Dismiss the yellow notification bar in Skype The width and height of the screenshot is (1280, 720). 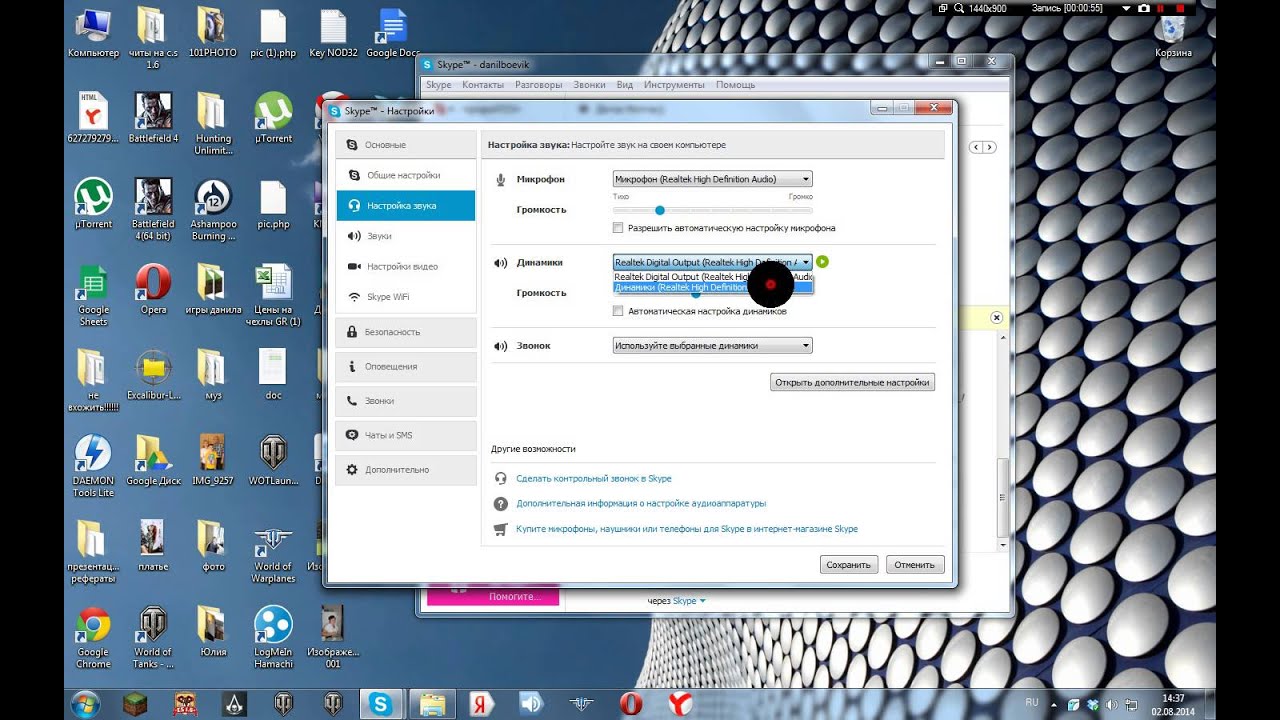pyautogui.click(x=996, y=317)
